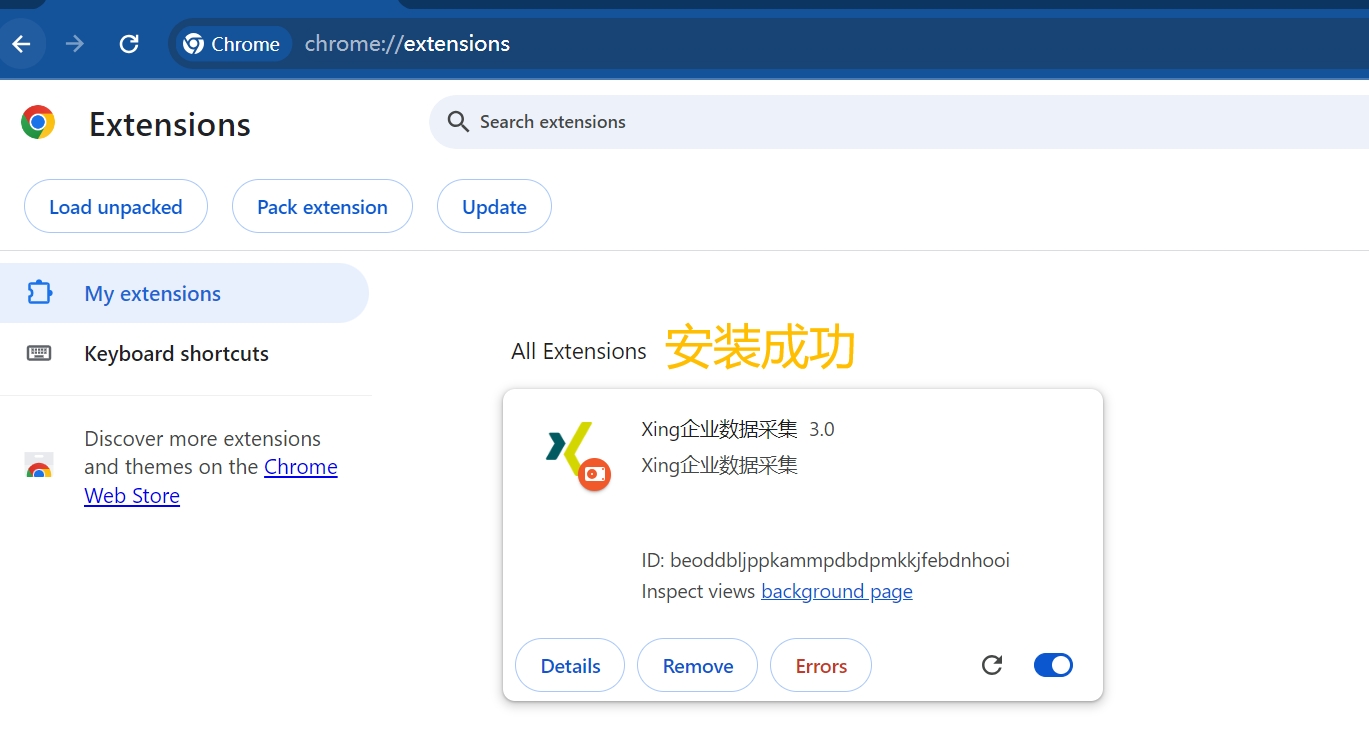Screen dimensions: 1369x733
Task: Open the background page inspect link
Action: coord(837,591)
